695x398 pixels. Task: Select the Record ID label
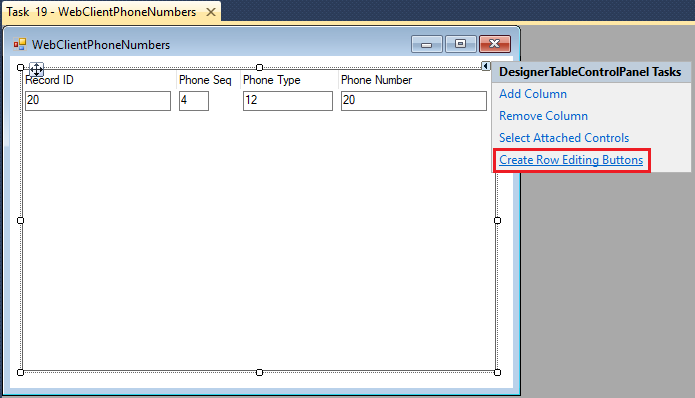[x=49, y=80]
